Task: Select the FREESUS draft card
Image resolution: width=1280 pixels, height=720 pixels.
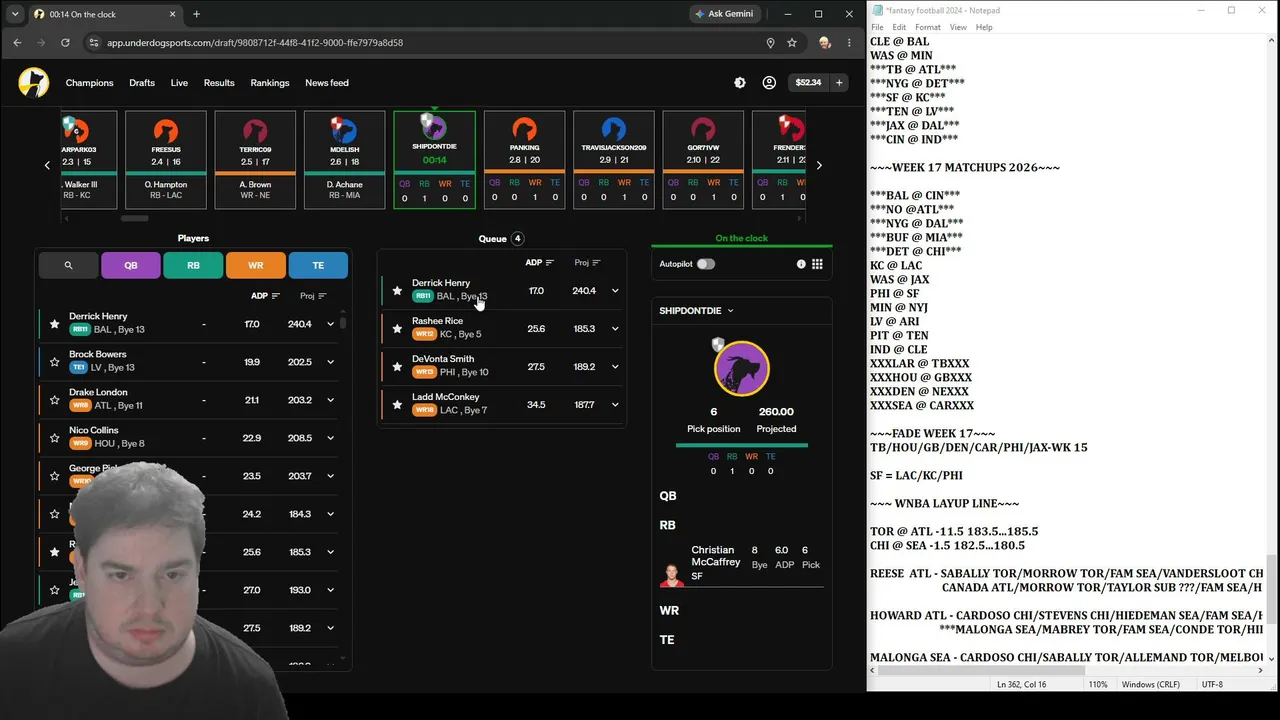Action: pyautogui.click(x=166, y=160)
